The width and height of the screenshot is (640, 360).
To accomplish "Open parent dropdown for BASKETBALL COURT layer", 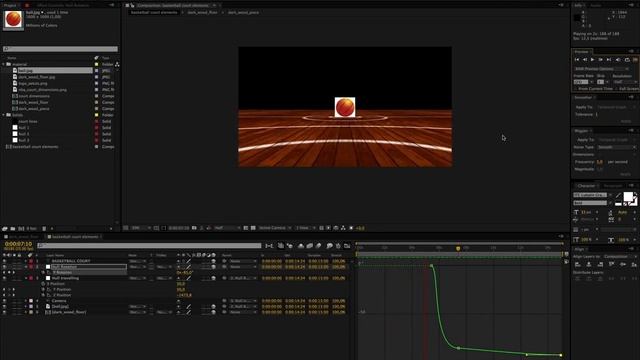I will point(243,261).
